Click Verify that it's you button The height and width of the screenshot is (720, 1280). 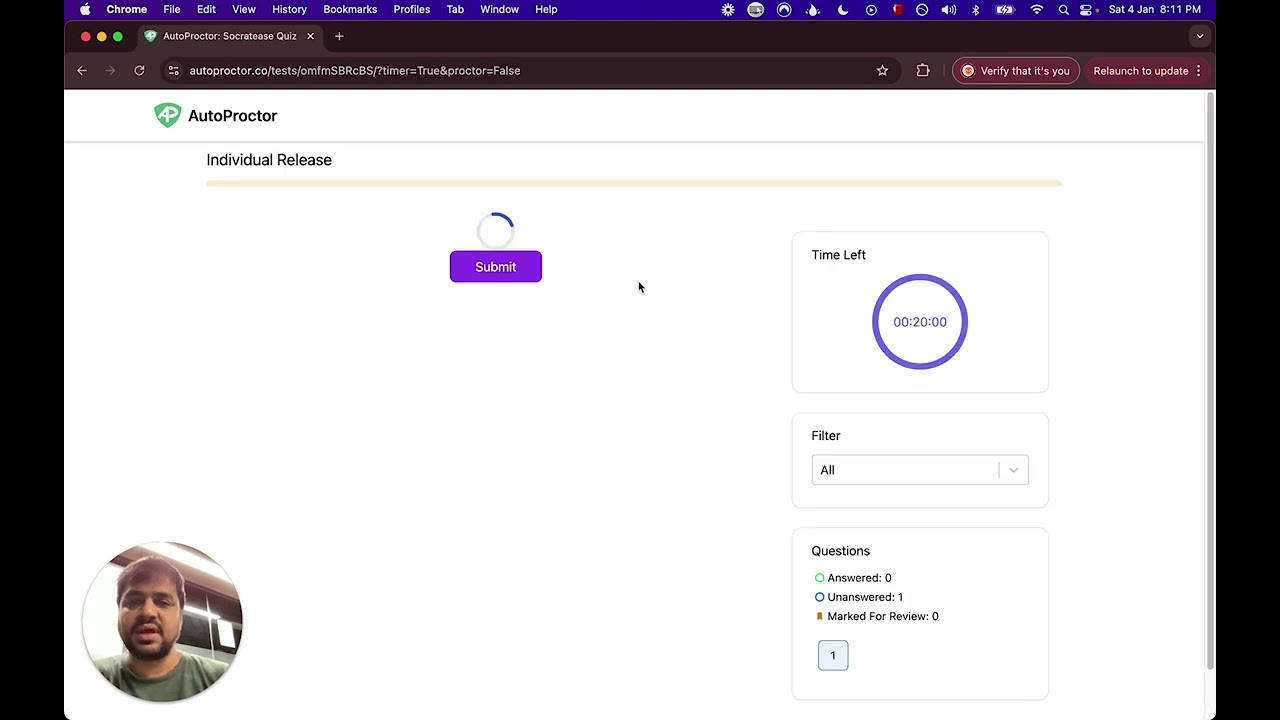tap(1015, 71)
